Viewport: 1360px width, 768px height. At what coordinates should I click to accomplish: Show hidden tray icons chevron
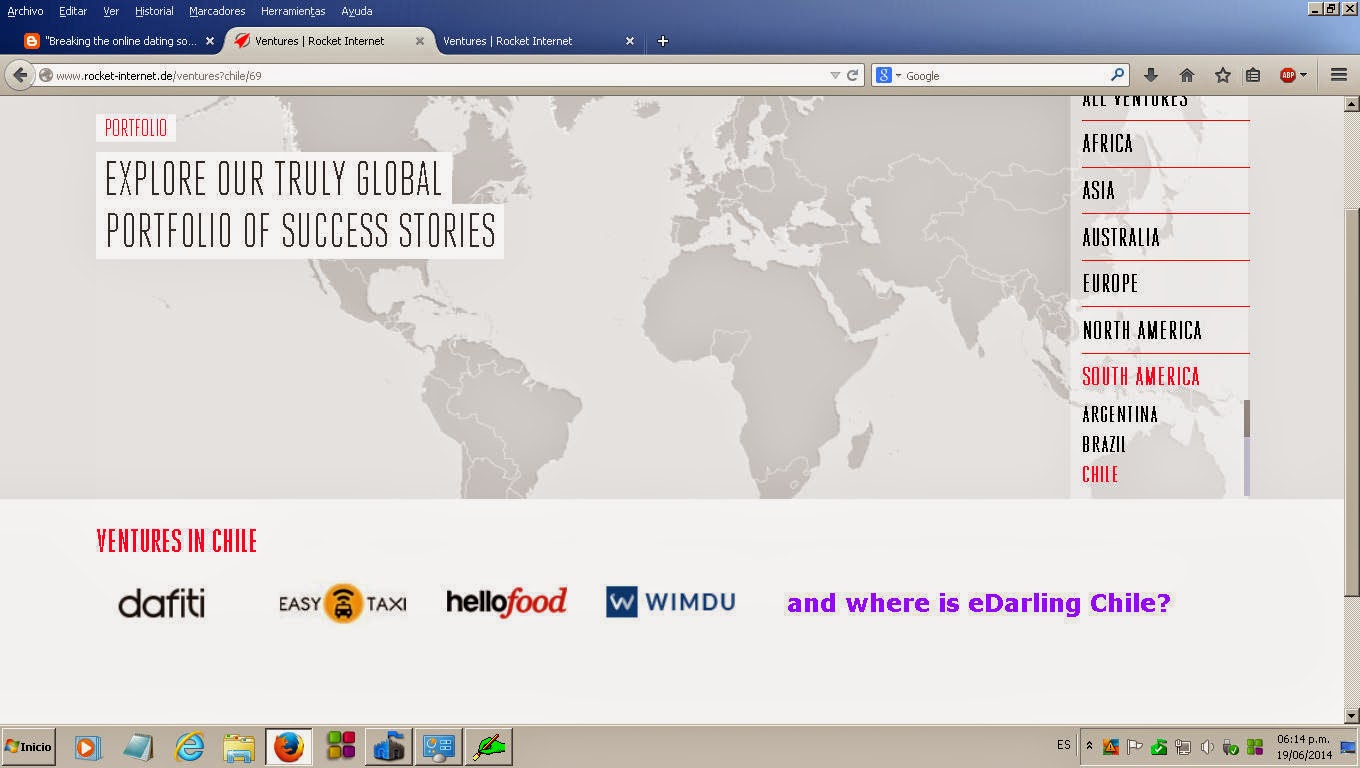(x=1089, y=747)
